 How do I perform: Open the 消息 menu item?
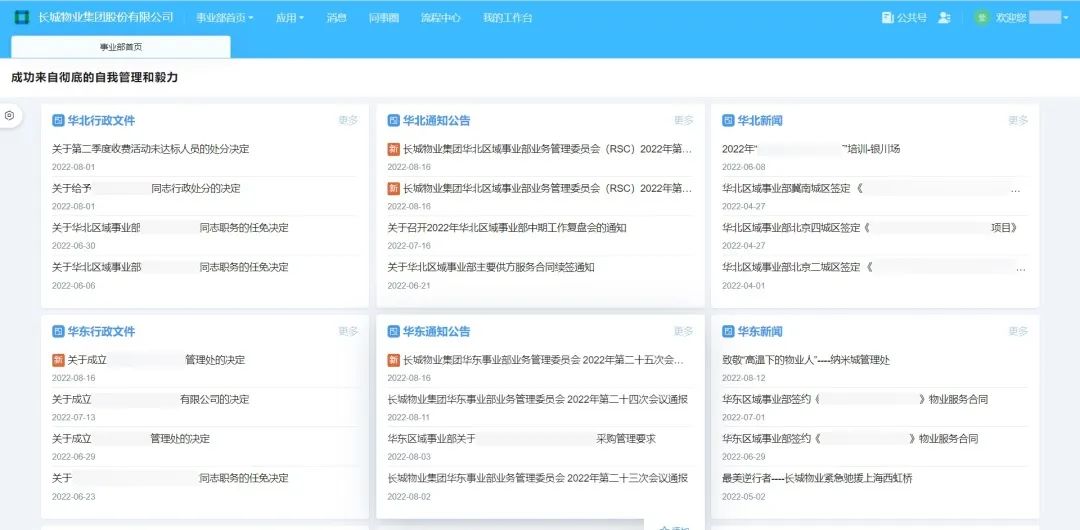[336, 18]
